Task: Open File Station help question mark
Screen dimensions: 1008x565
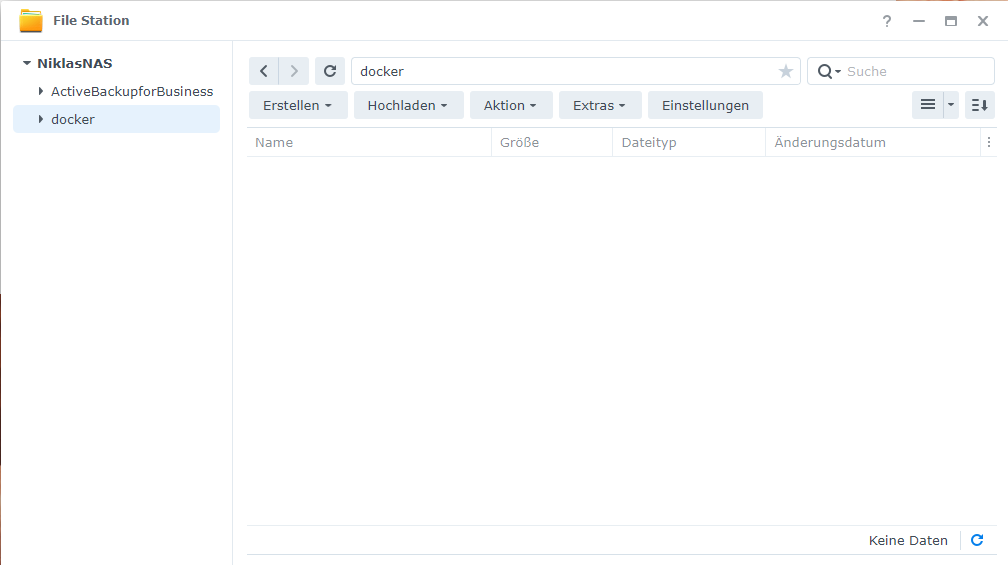Action: point(886,21)
